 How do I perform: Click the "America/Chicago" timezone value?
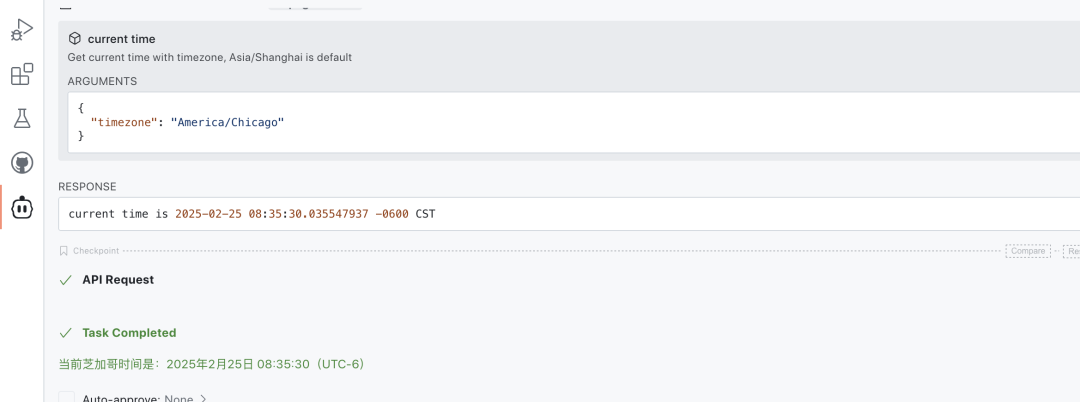(x=228, y=121)
